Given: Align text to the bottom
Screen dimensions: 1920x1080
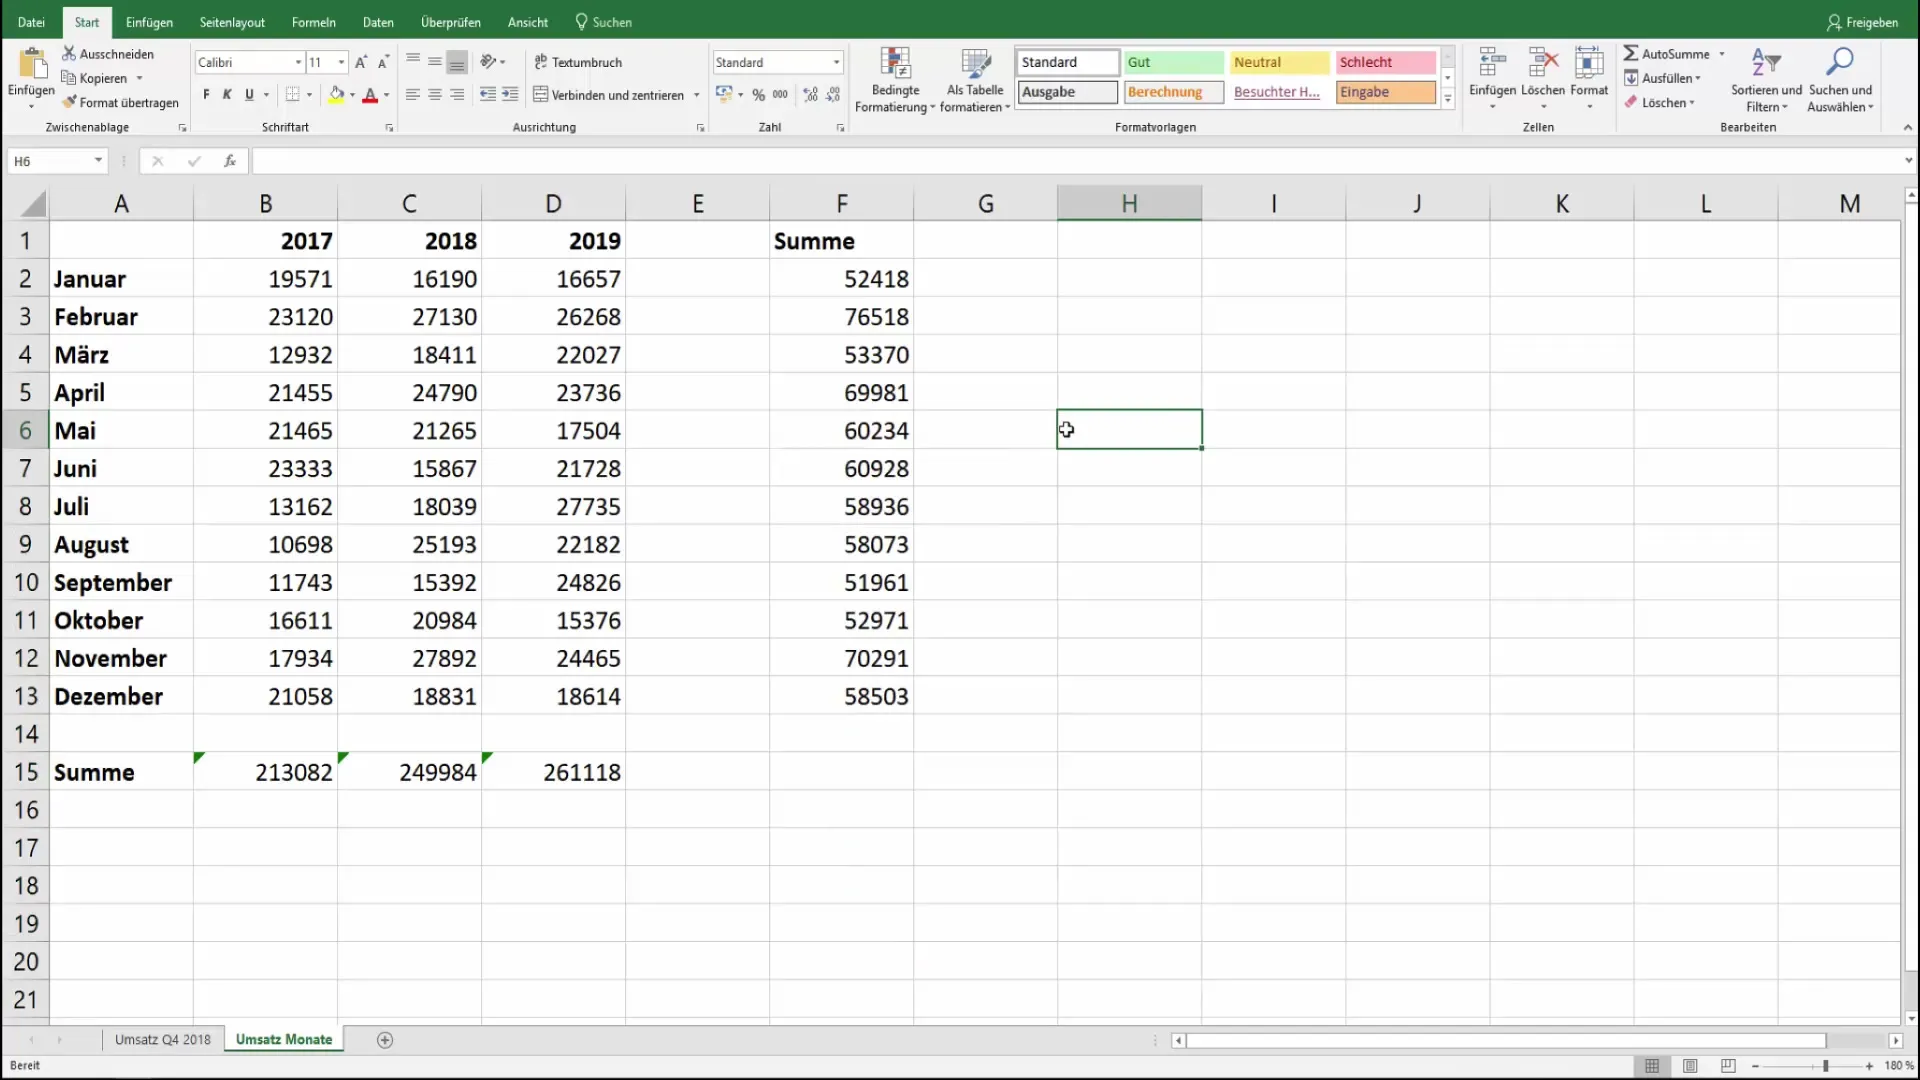Looking at the screenshot, I should coord(457,62).
